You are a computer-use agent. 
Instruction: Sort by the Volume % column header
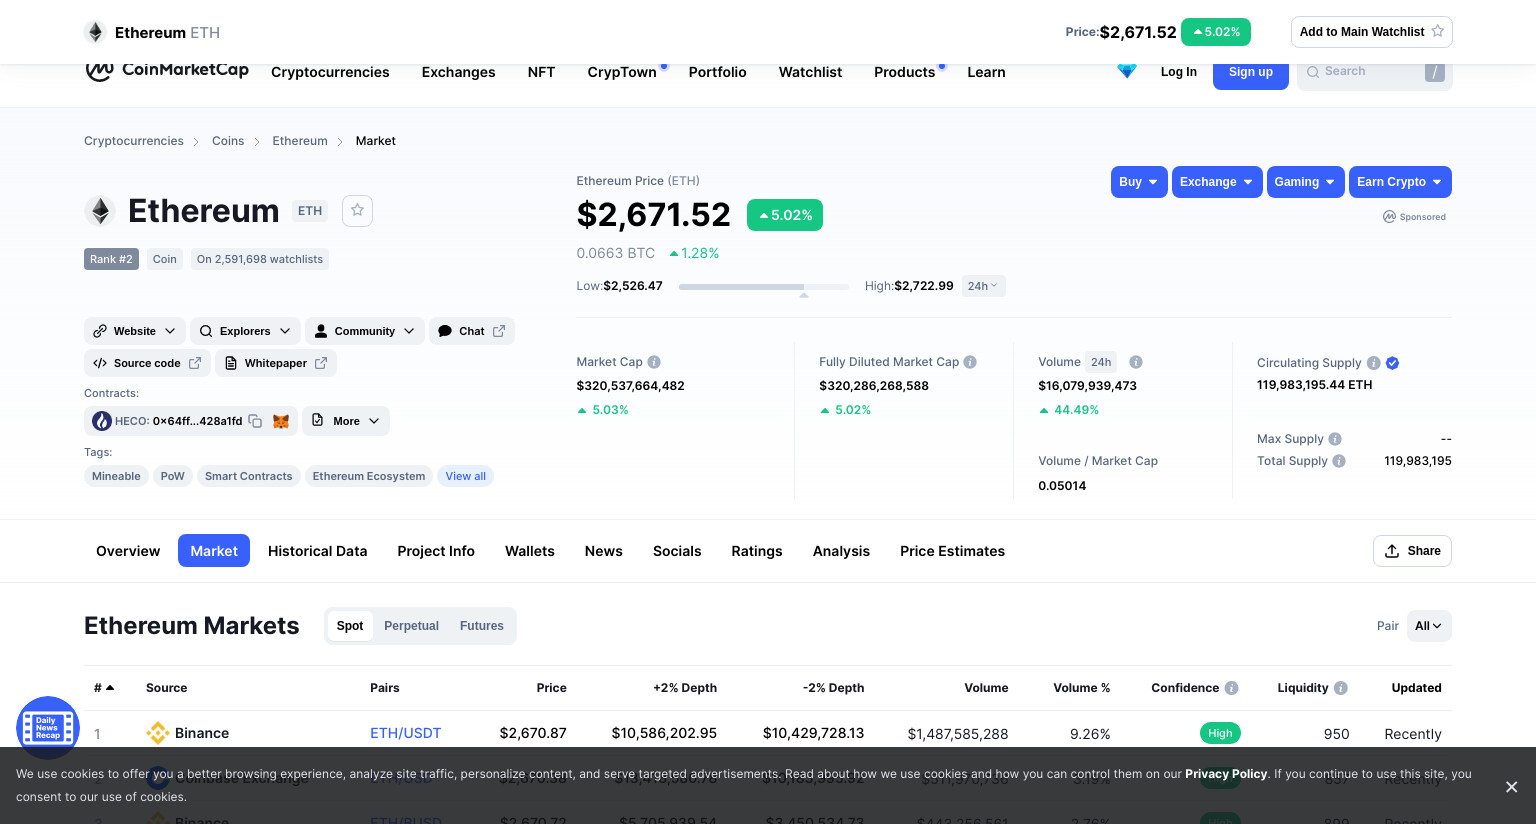tap(1081, 688)
